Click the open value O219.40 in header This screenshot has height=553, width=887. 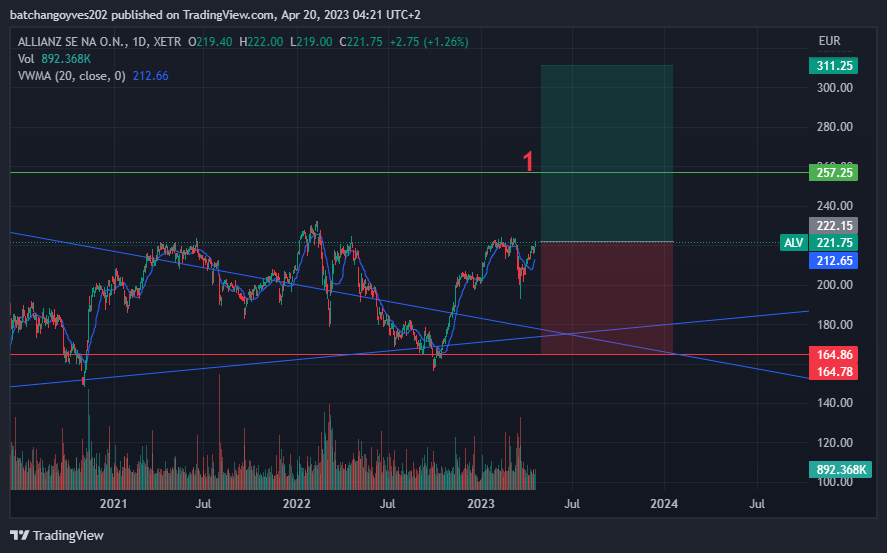(210, 42)
